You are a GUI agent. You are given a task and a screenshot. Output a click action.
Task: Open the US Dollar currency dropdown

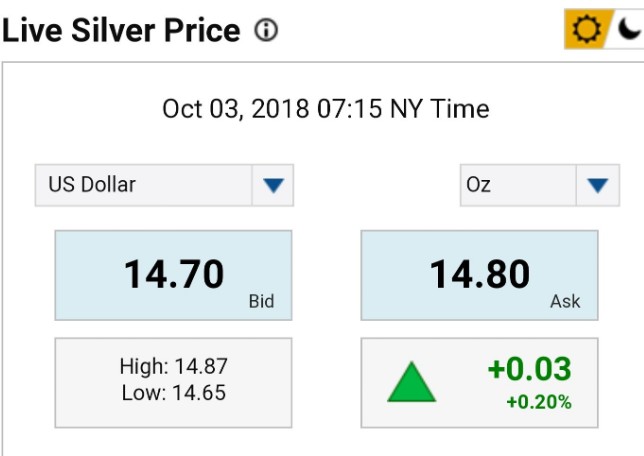164,185
